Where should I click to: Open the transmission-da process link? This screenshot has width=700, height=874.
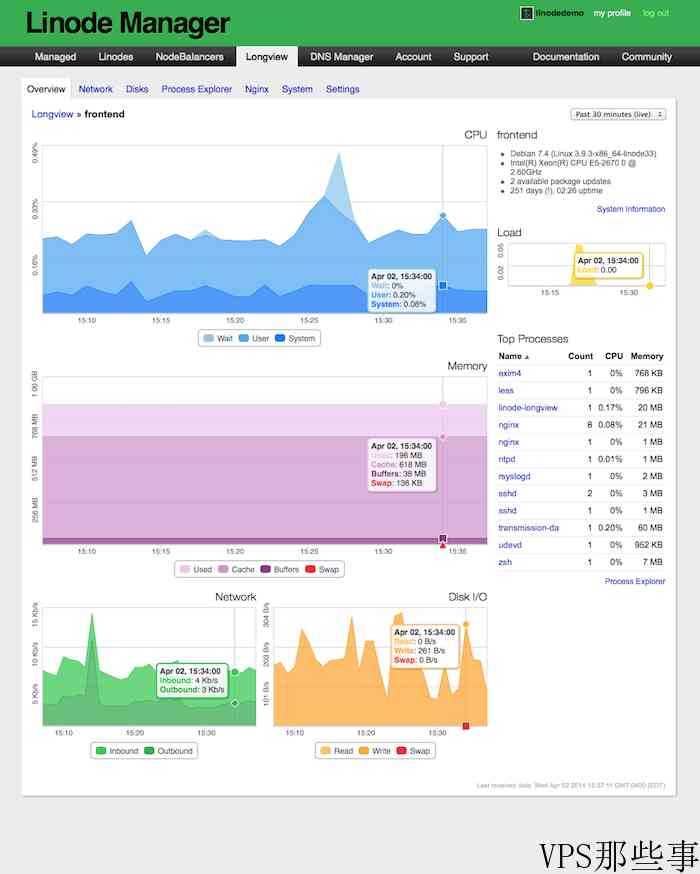point(528,528)
